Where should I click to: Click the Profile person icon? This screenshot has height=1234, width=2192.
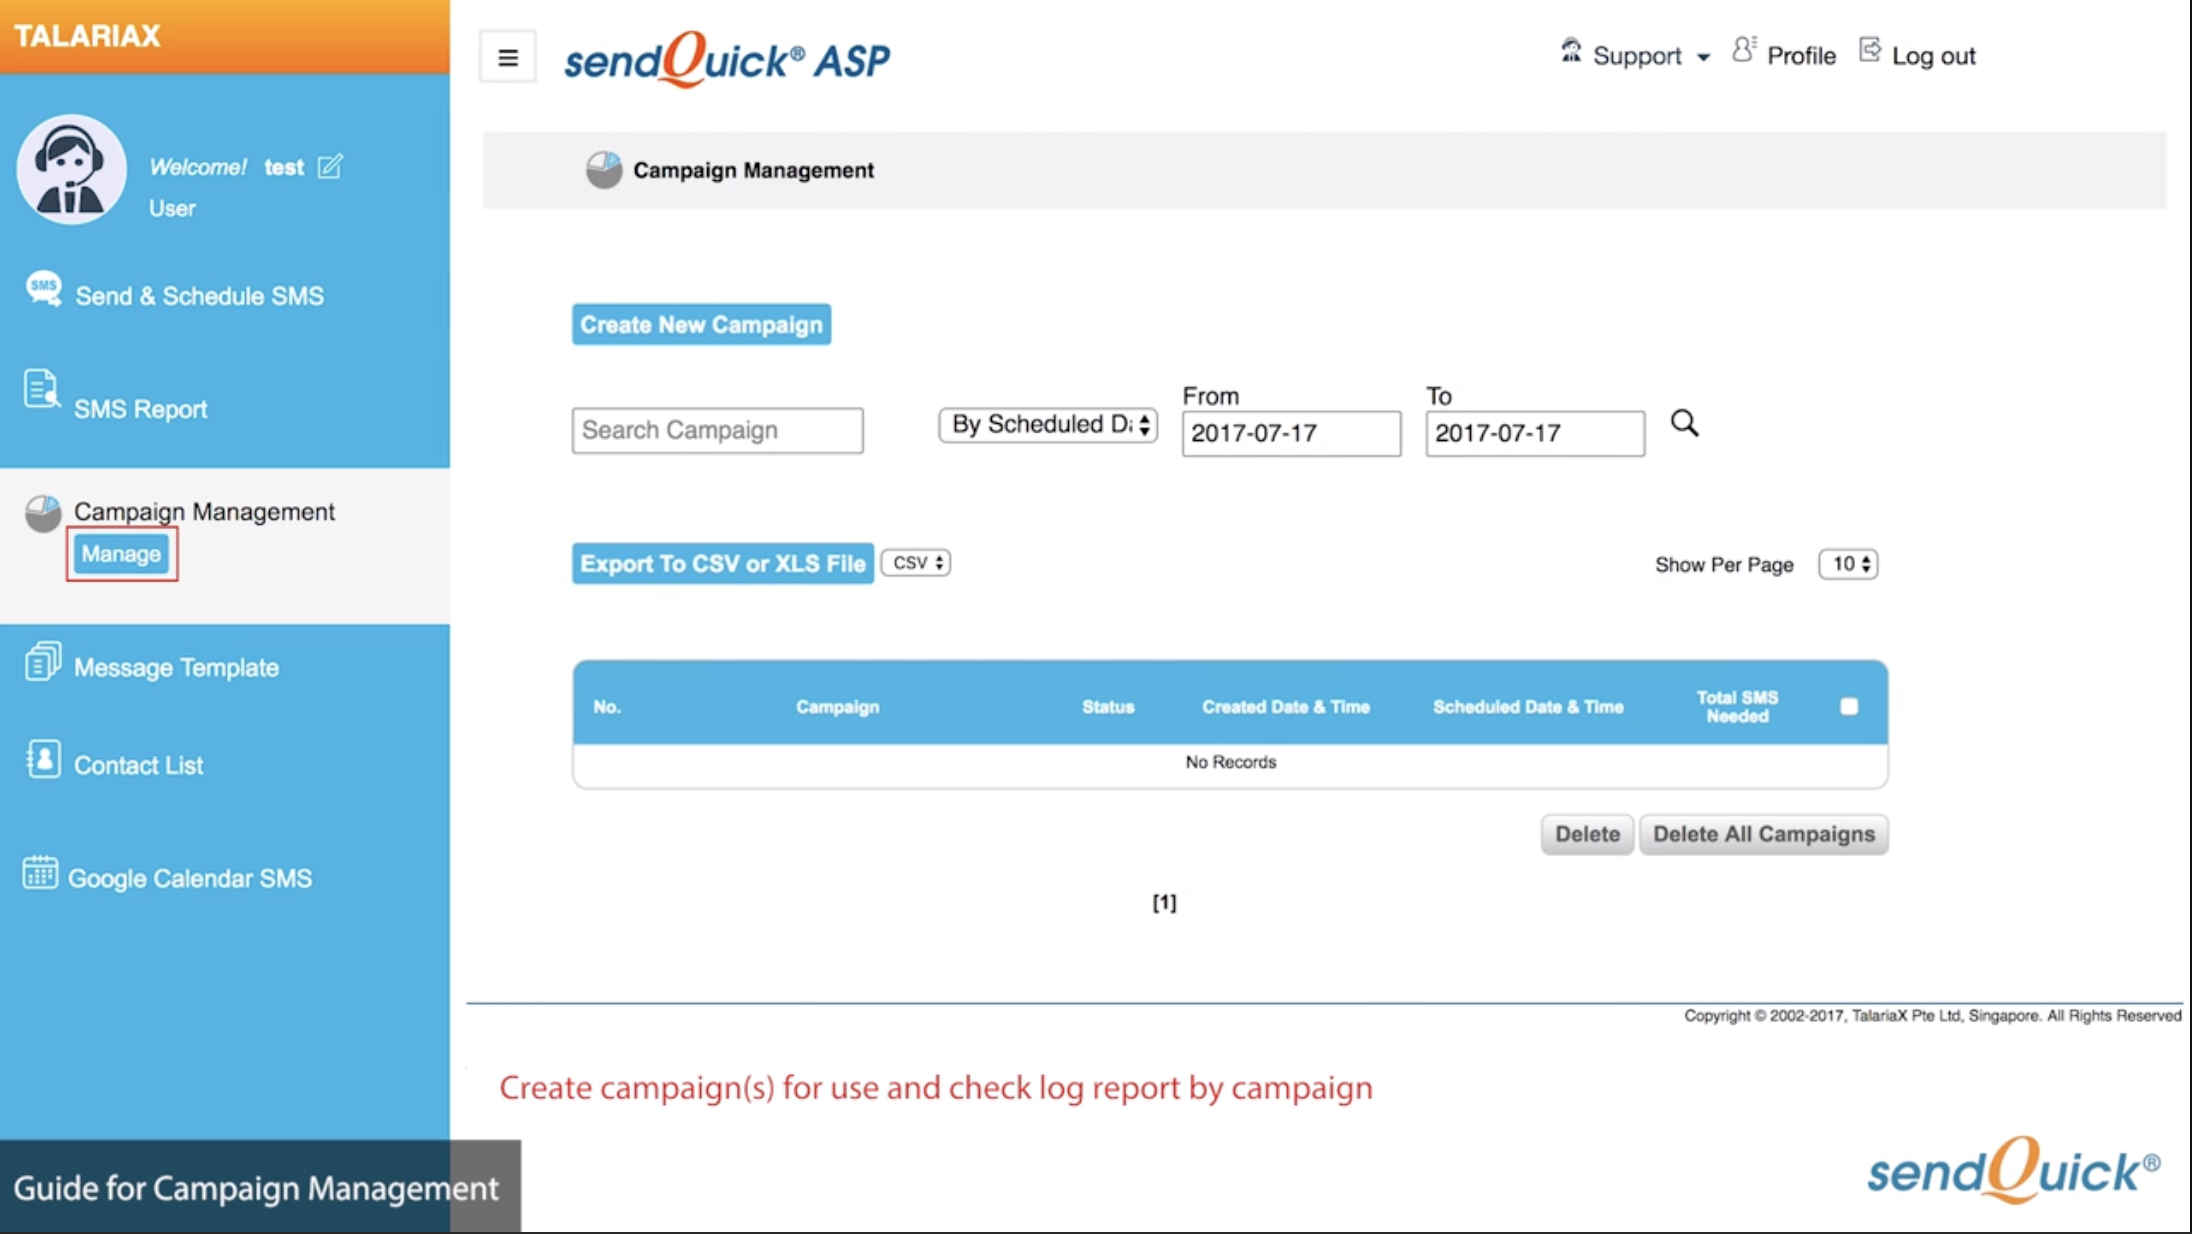point(1744,49)
